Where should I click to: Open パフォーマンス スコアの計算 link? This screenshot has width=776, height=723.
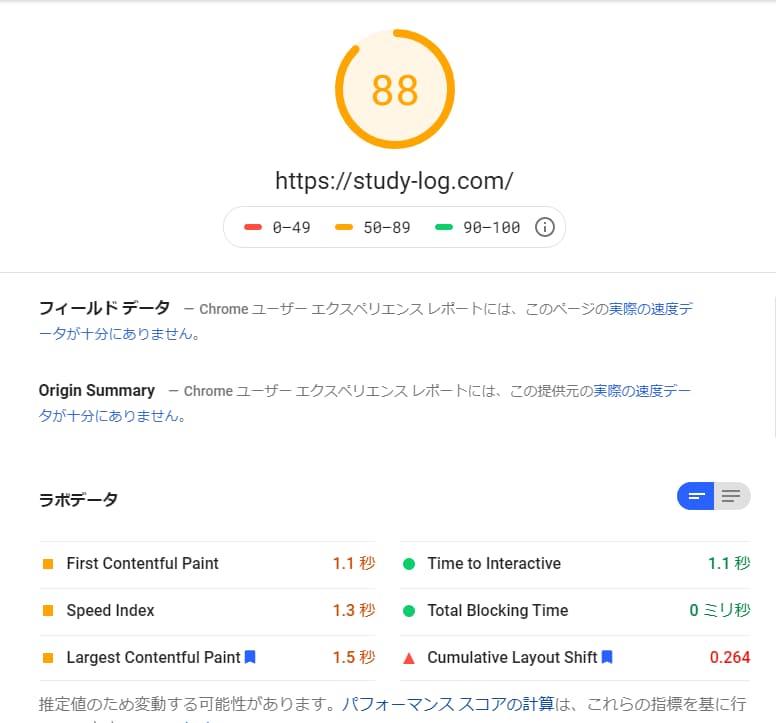tap(448, 704)
